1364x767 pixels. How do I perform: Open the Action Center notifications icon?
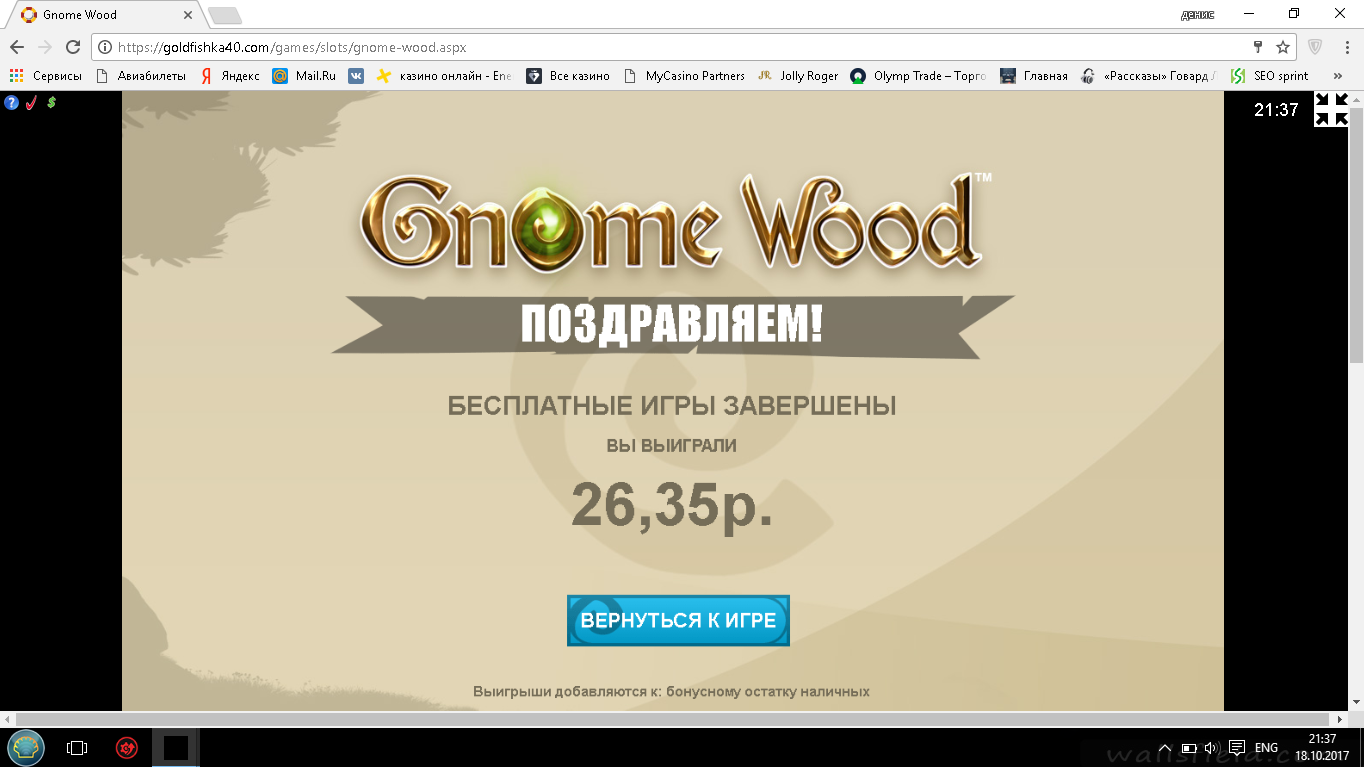pos(1237,748)
